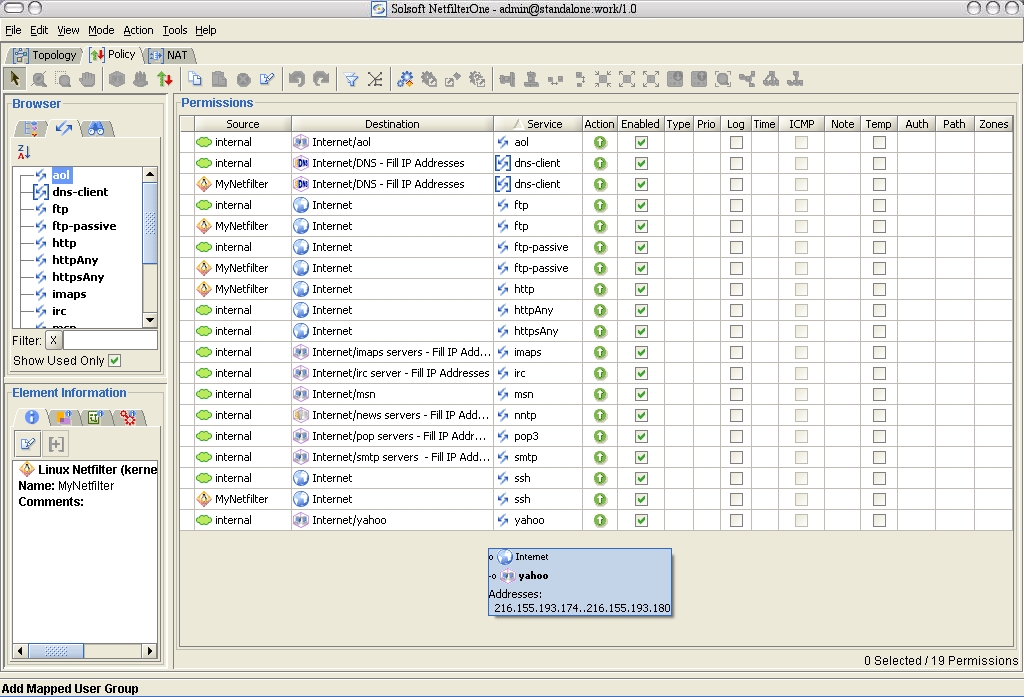Viewport: 1024px width, 697px height.
Task: Click the blue info tab in Element Information
Action: click(x=31, y=417)
